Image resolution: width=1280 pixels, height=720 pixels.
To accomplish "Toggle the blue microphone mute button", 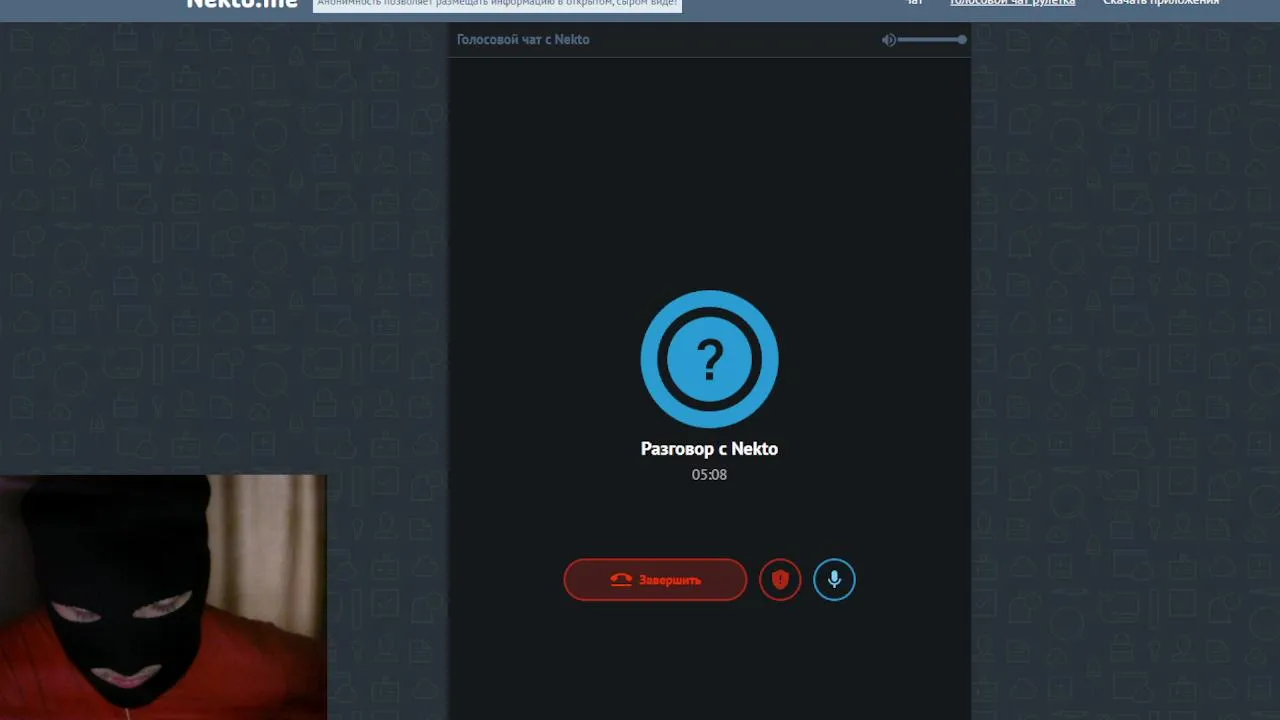I will pyautogui.click(x=834, y=580).
